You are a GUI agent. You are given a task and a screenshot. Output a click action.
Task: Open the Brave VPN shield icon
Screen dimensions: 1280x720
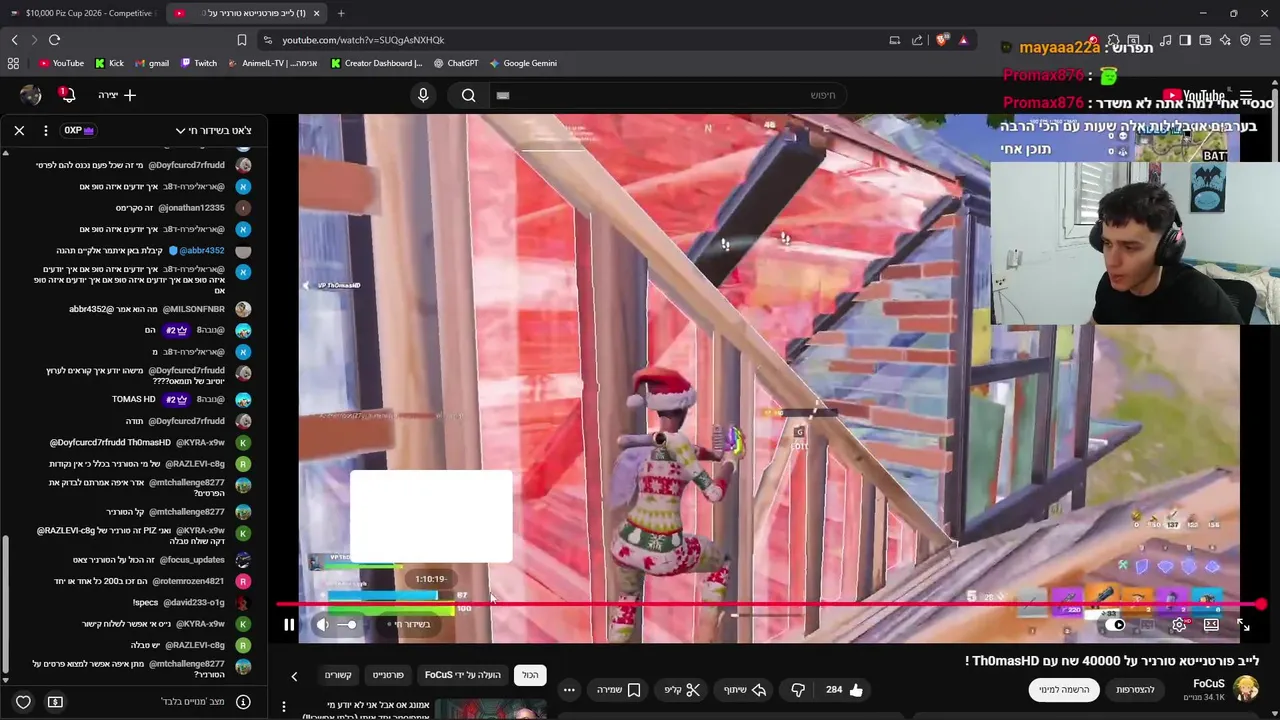(1245, 40)
